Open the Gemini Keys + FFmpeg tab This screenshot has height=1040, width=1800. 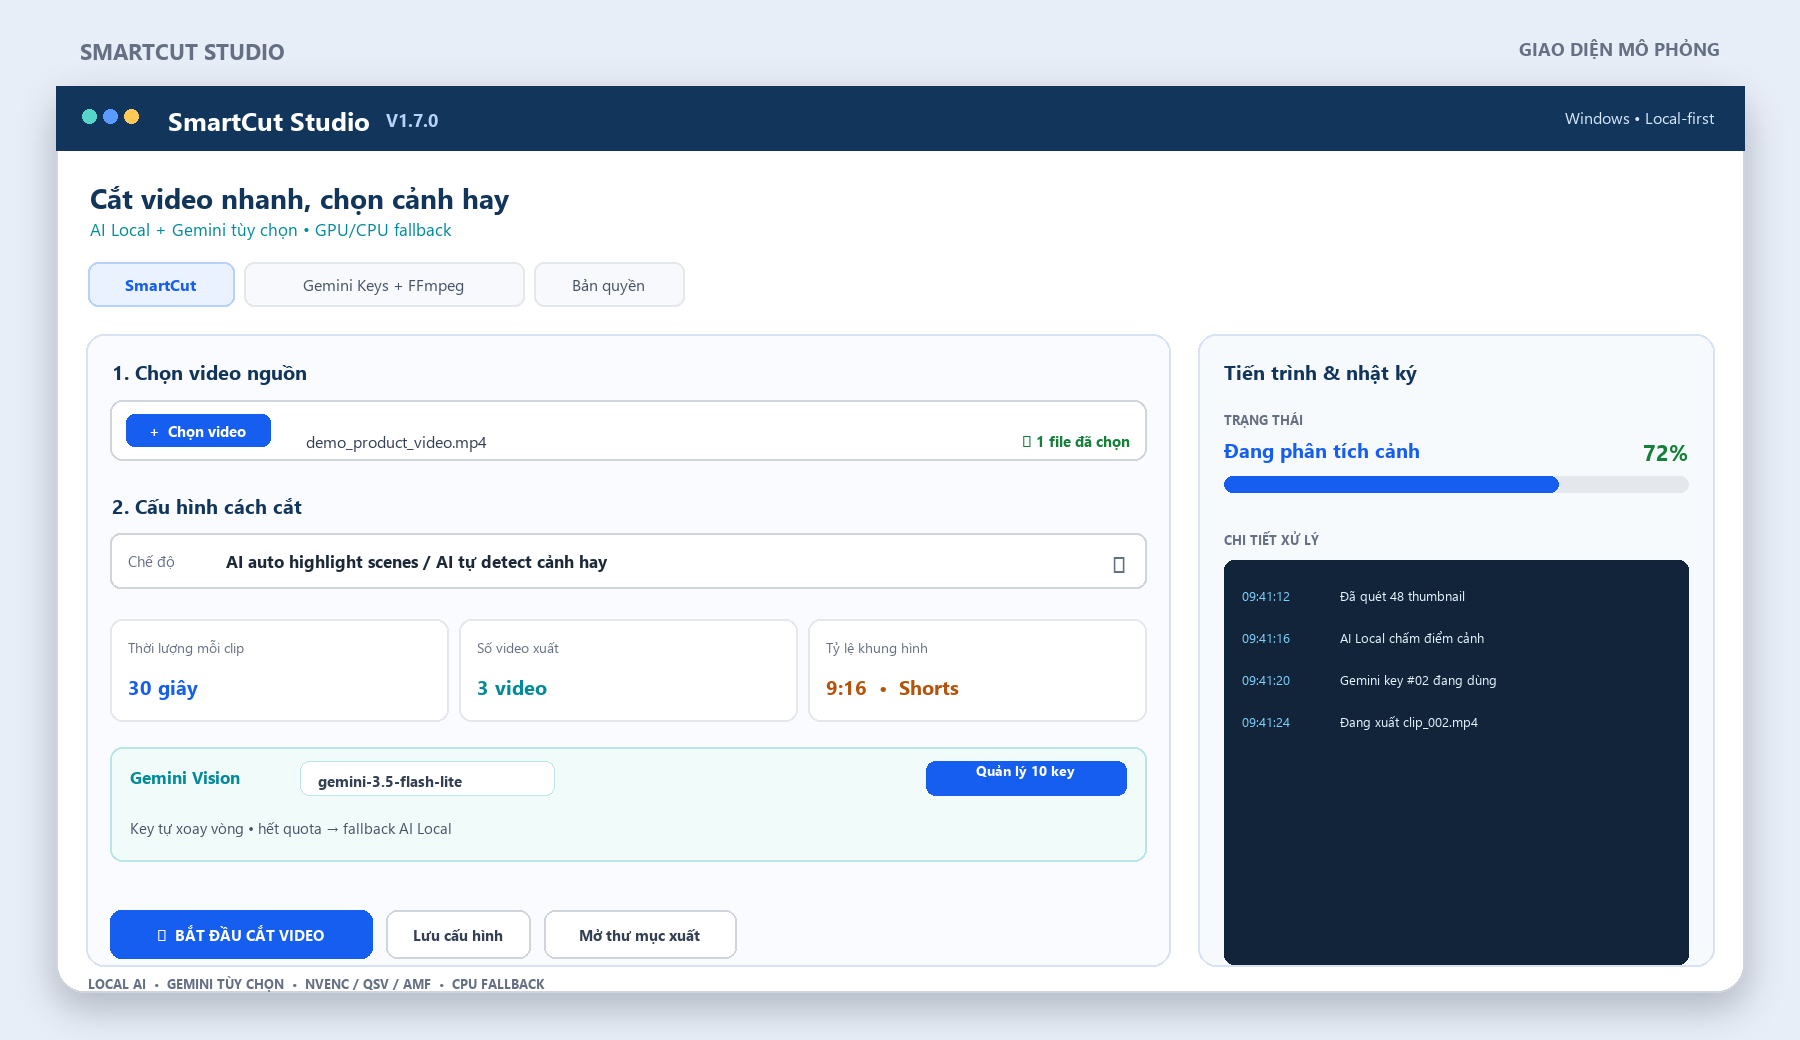tap(384, 285)
